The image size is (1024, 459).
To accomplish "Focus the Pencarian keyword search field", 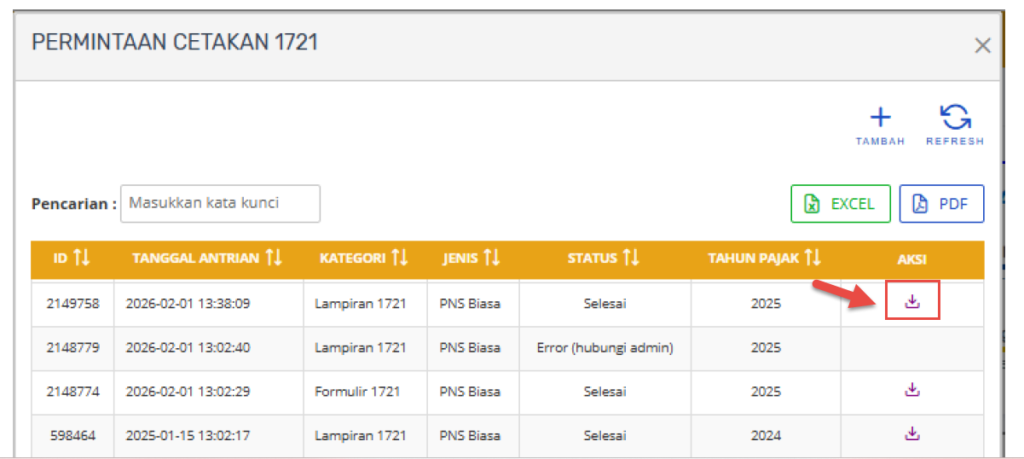I will pos(220,203).
